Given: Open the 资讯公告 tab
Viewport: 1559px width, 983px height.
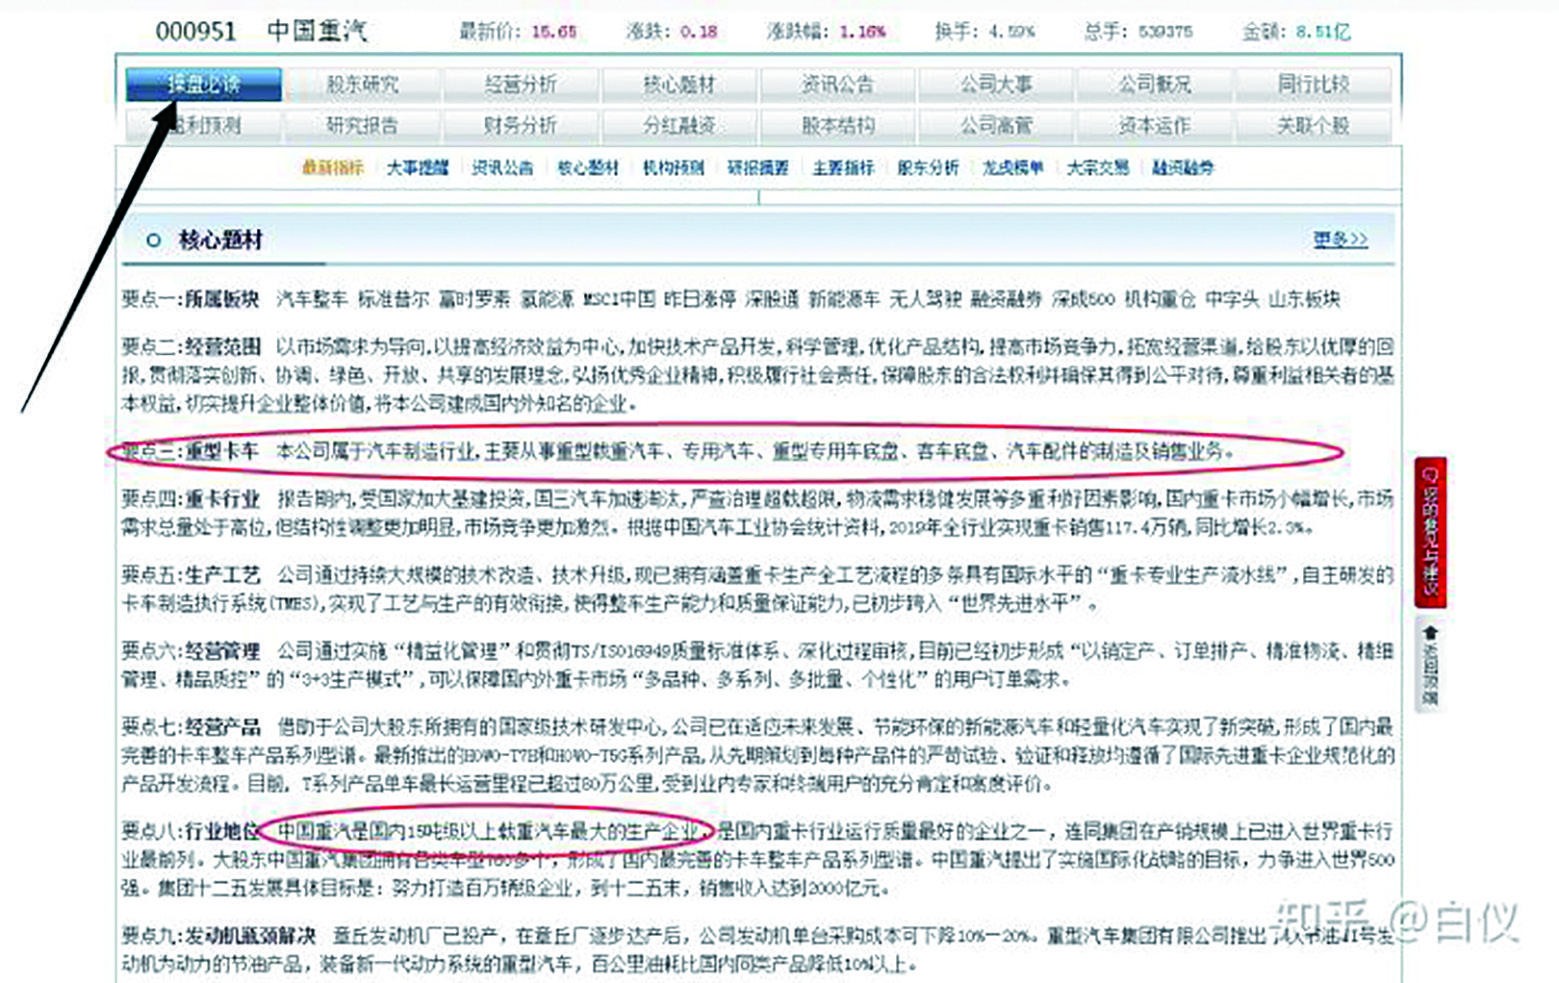Looking at the screenshot, I should [x=839, y=84].
